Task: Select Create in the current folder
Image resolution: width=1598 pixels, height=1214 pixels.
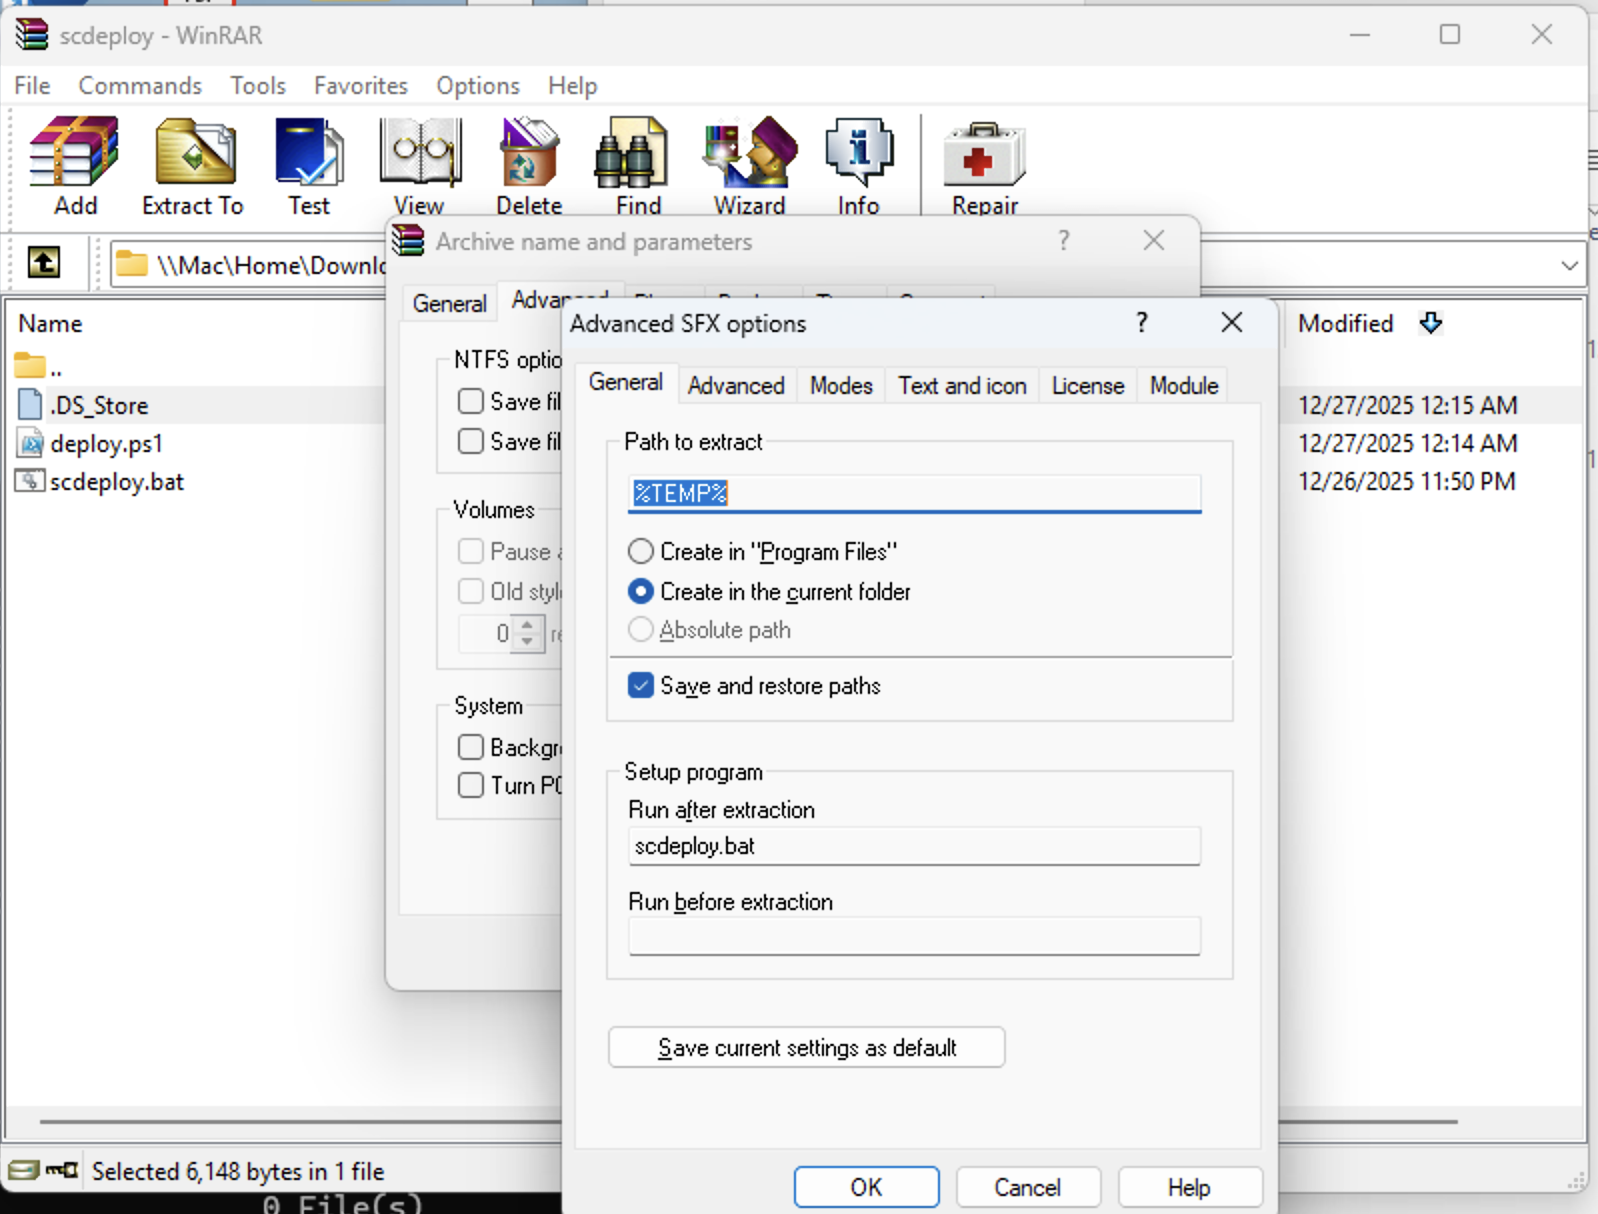Action: pos(641,592)
